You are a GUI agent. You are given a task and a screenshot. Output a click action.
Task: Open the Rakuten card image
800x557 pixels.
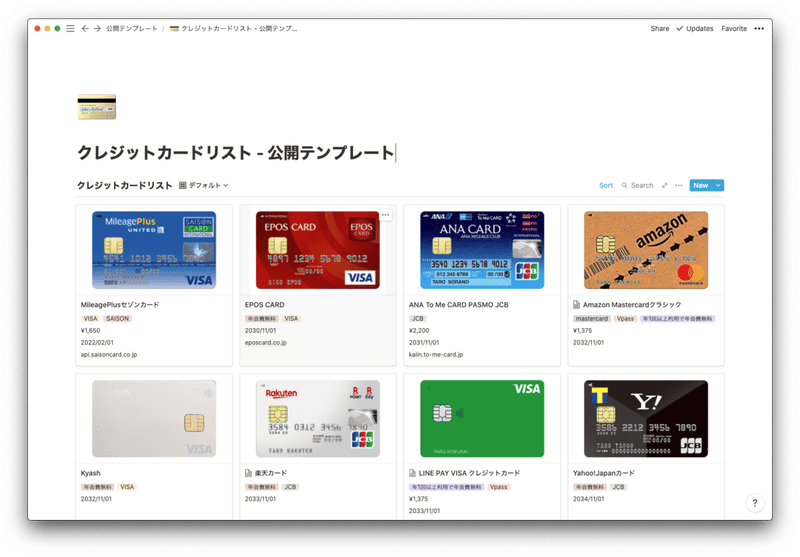(318, 418)
